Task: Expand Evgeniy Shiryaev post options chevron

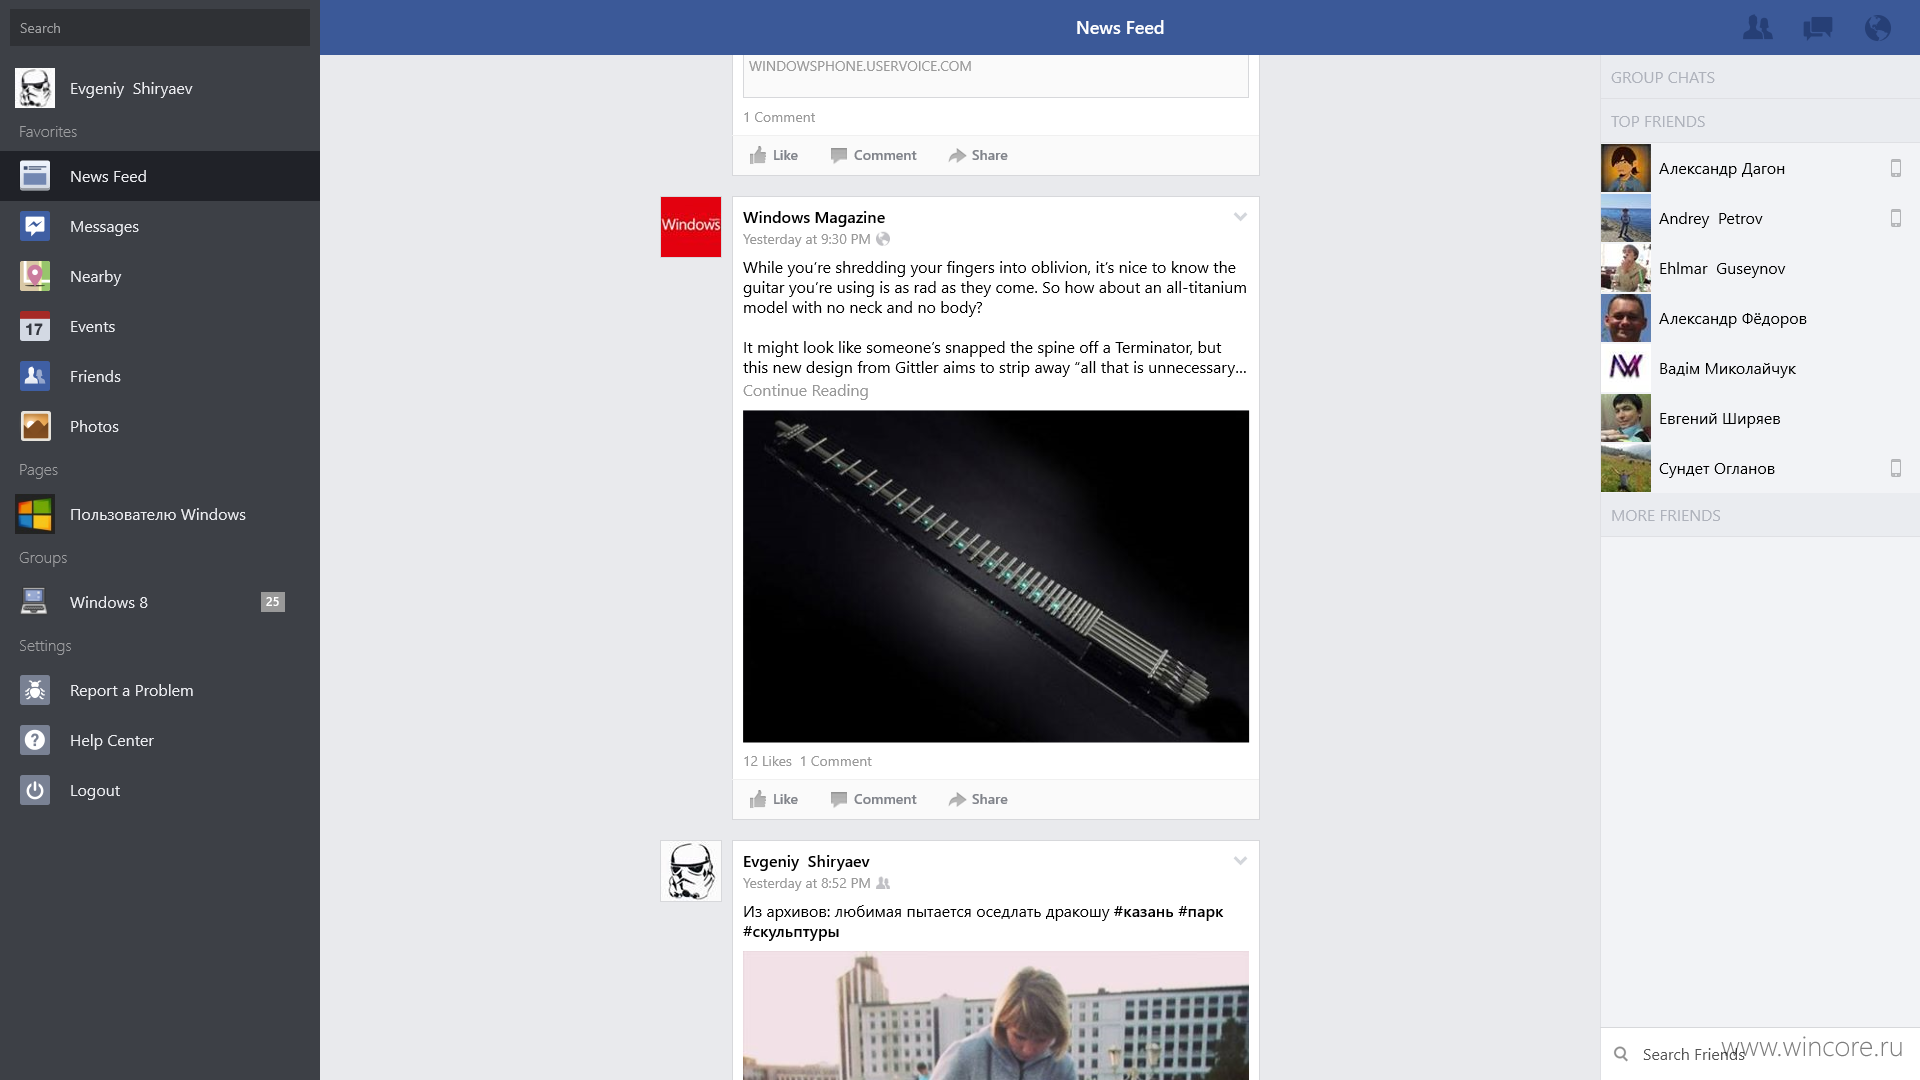Action: 1240,861
